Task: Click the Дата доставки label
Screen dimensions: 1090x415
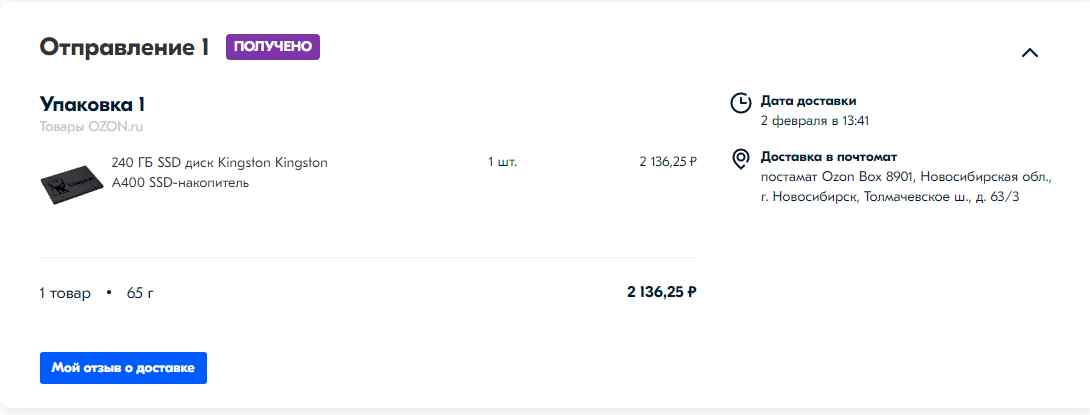Action: 808,101
